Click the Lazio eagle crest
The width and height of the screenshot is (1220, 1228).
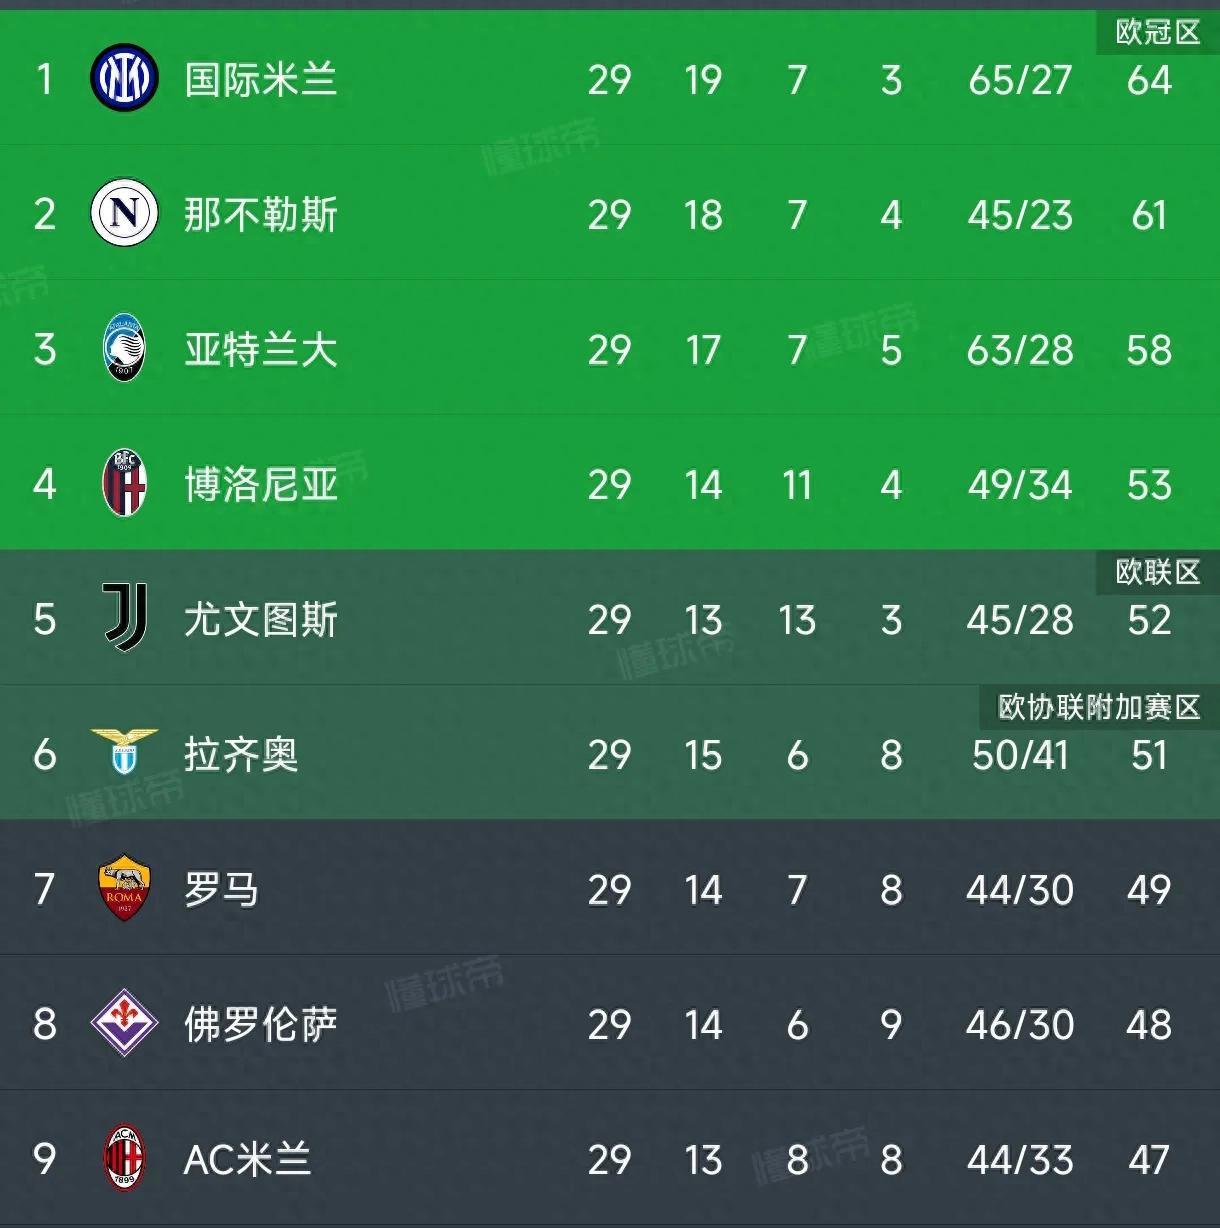coord(125,753)
